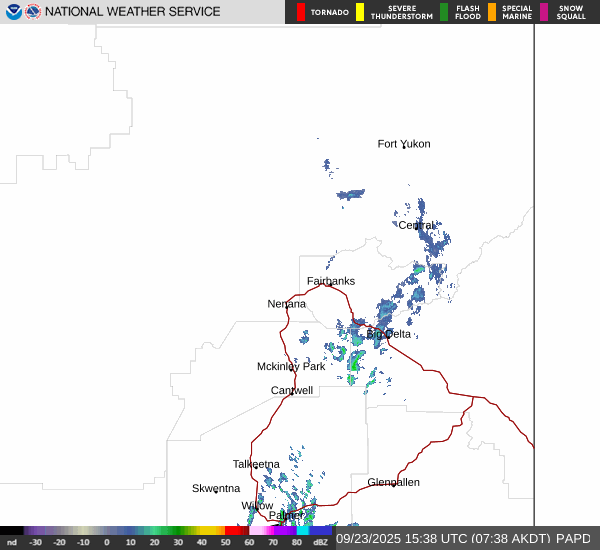
Task: Select the Fairbanks label on the map
Action: click(330, 281)
